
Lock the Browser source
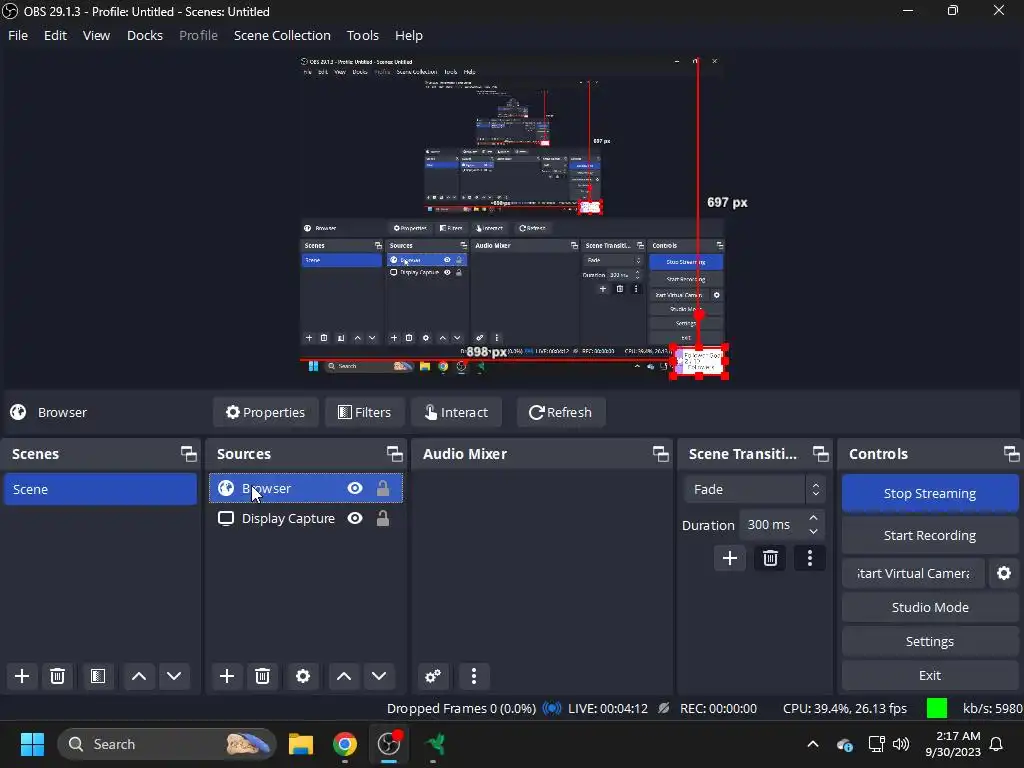pos(383,488)
